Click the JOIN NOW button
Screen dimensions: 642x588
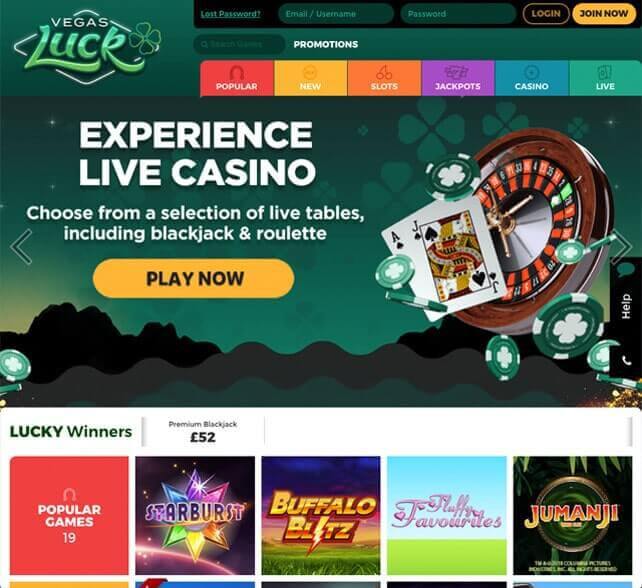604,14
